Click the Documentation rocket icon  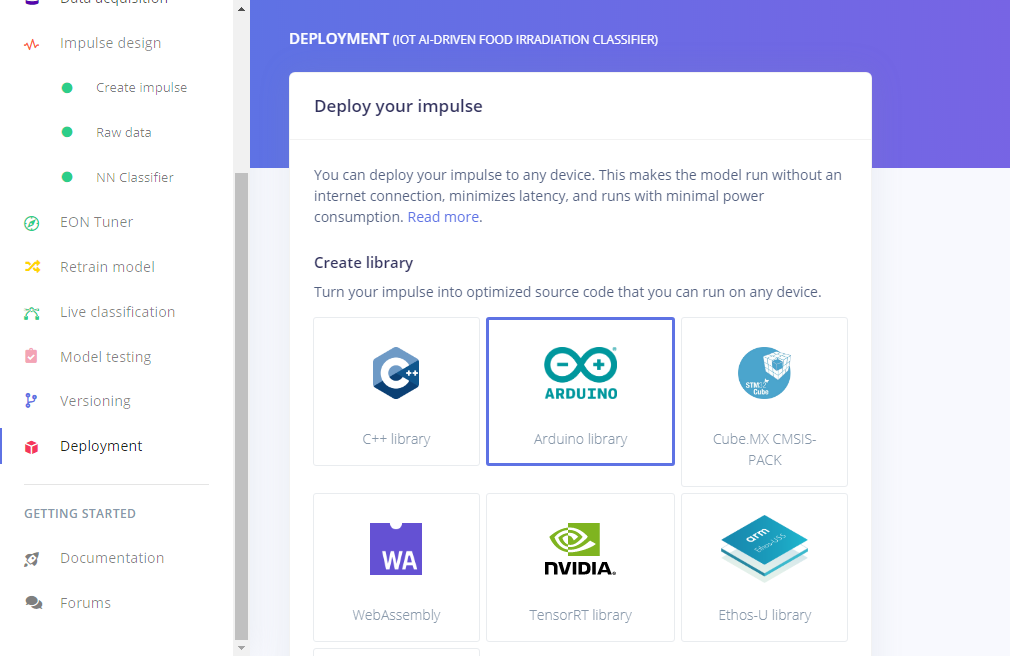point(33,559)
